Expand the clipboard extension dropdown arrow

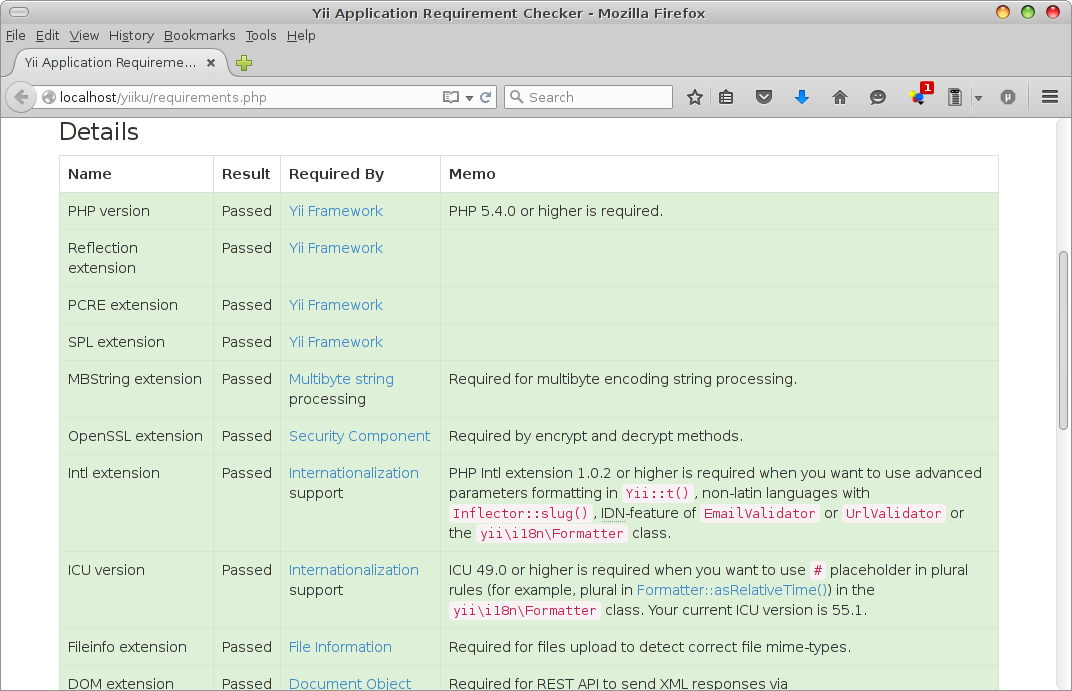point(978,98)
